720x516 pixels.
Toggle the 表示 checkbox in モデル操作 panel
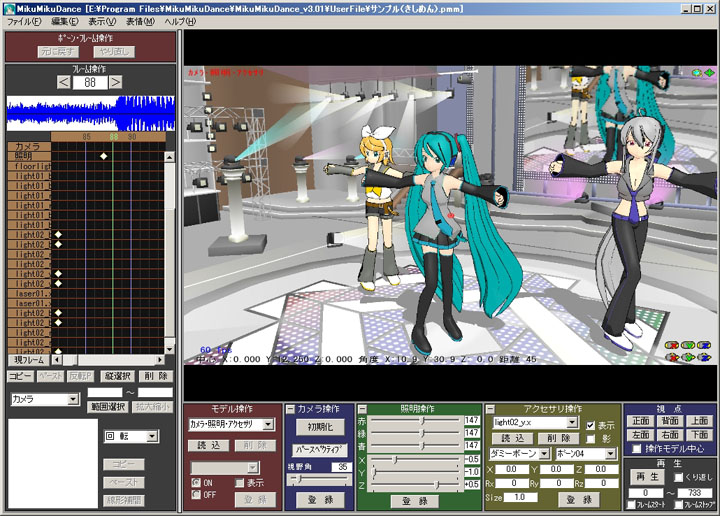[x=239, y=482]
